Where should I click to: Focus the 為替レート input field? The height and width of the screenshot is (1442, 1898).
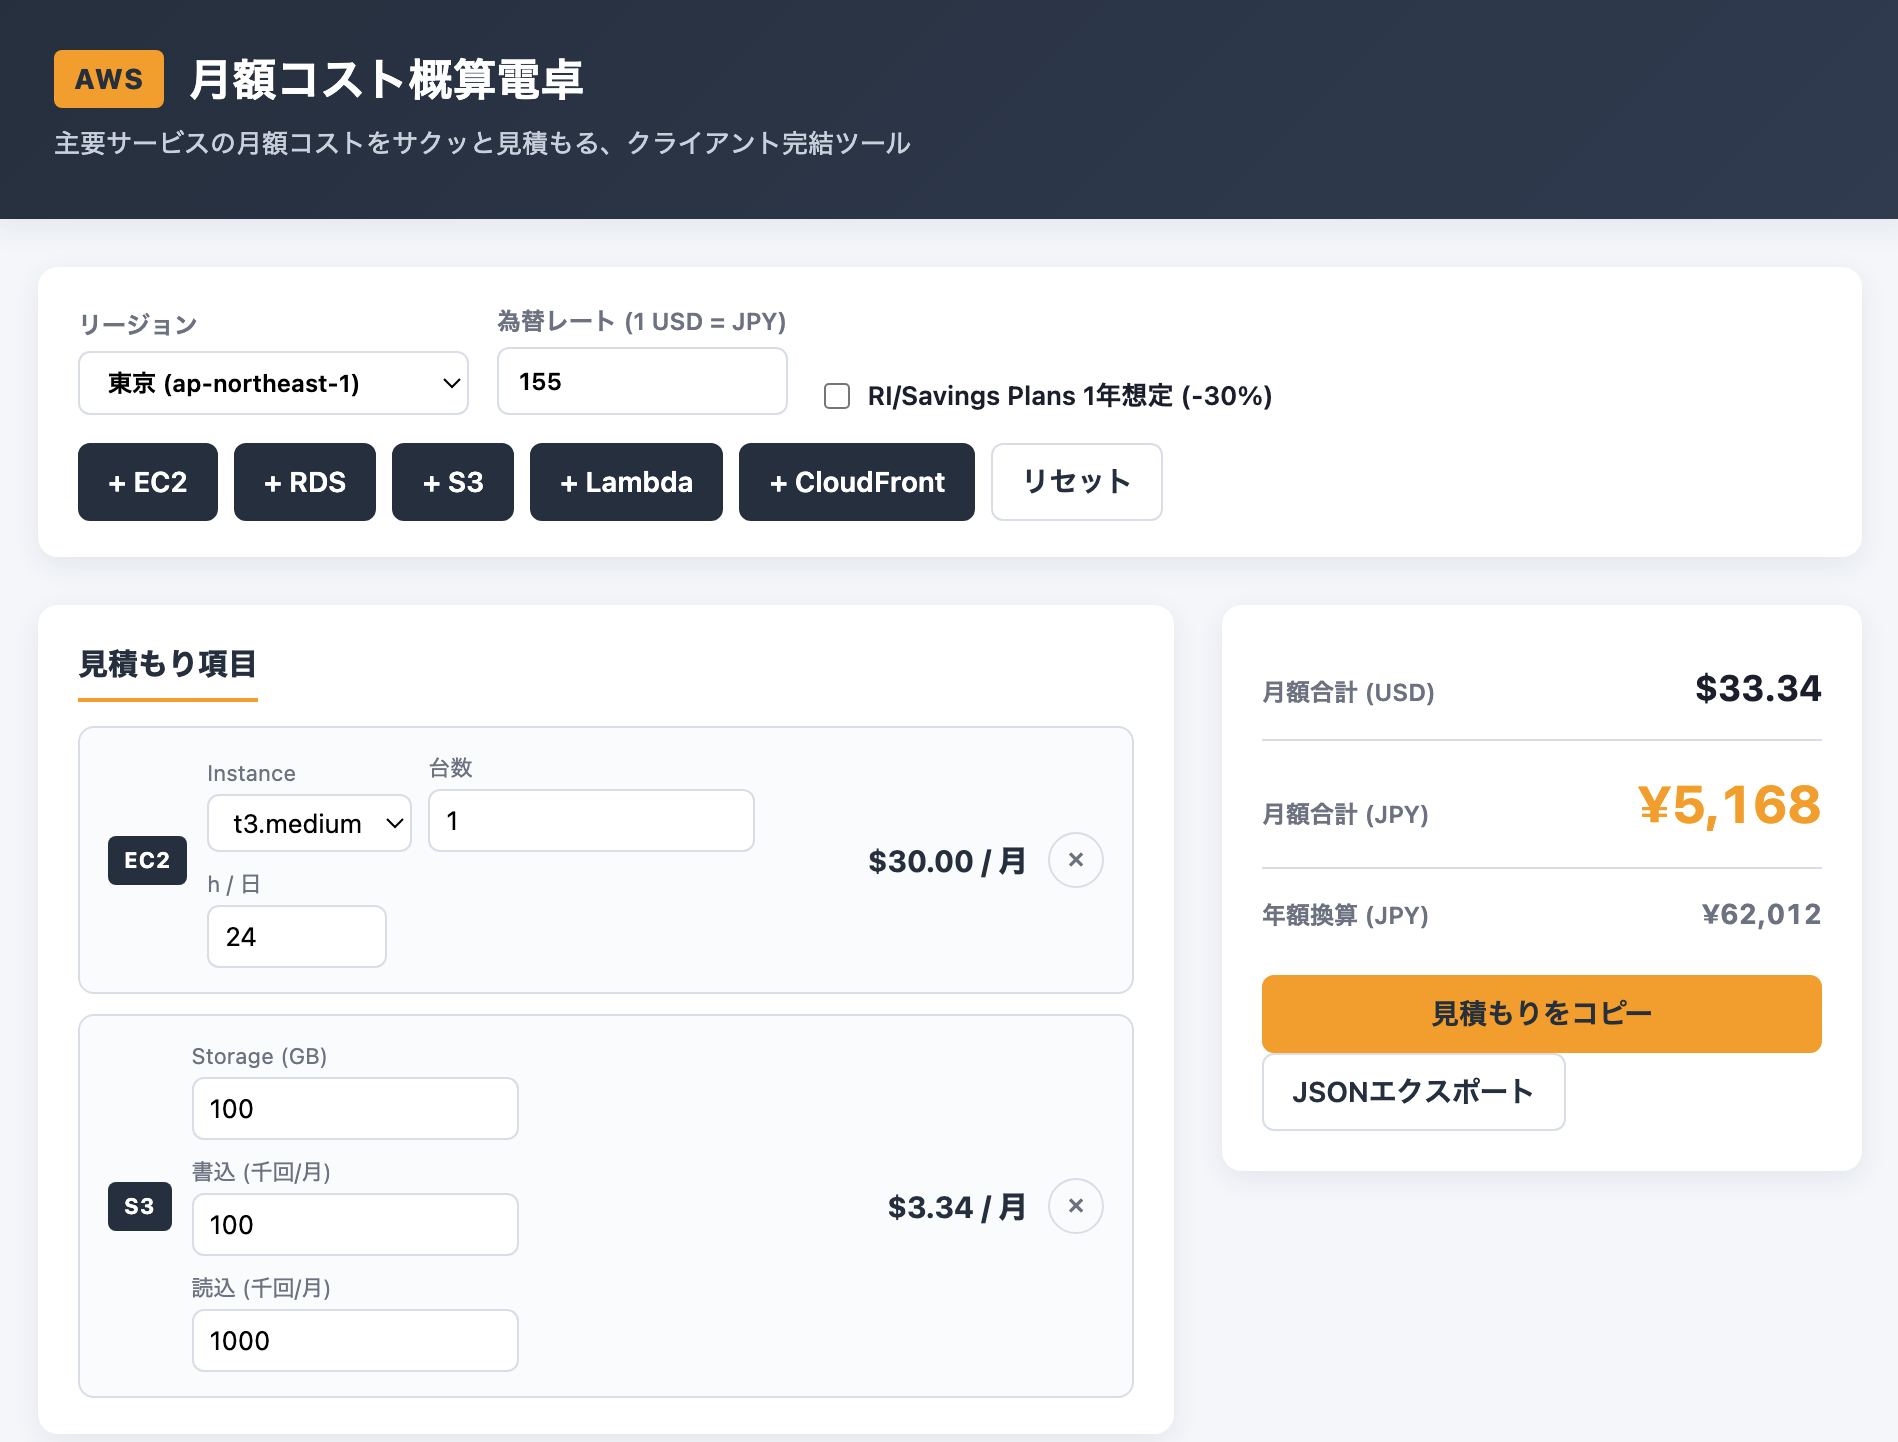(x=642, y=381)
